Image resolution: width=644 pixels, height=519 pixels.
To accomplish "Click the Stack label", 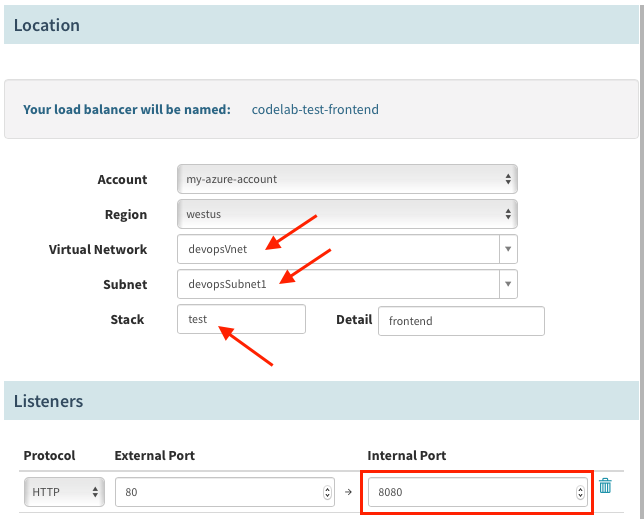I will tap(127, 319).
